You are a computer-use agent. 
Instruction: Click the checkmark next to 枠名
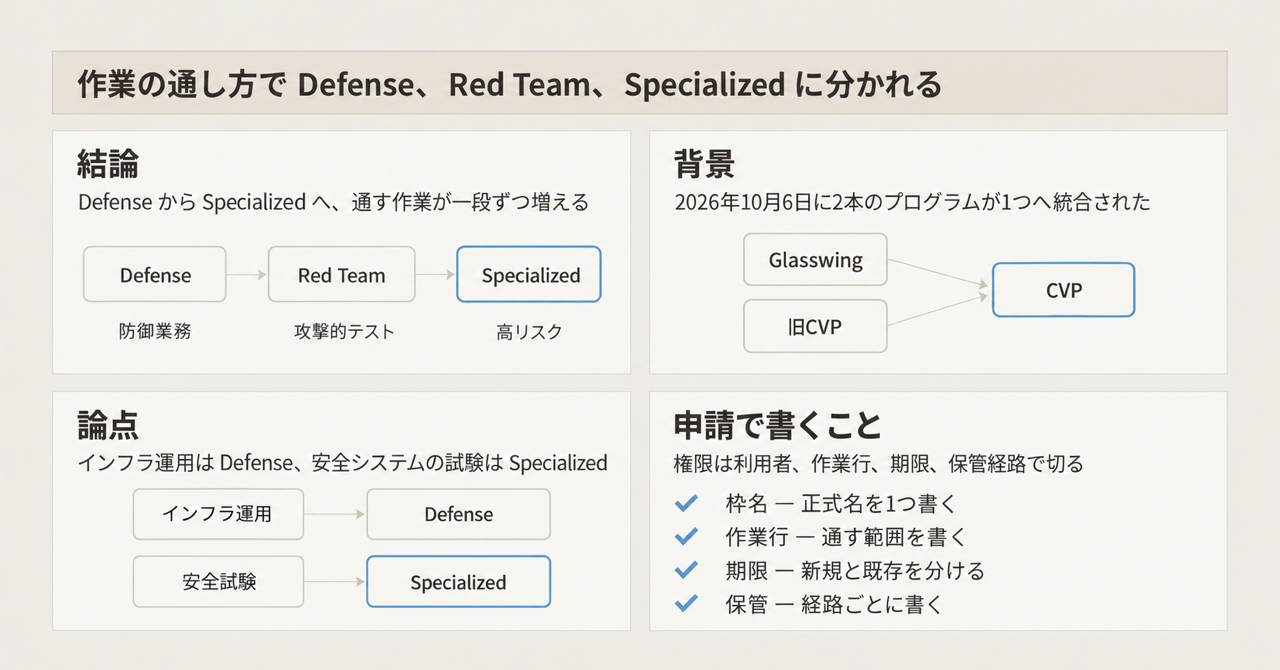point(686,504)
